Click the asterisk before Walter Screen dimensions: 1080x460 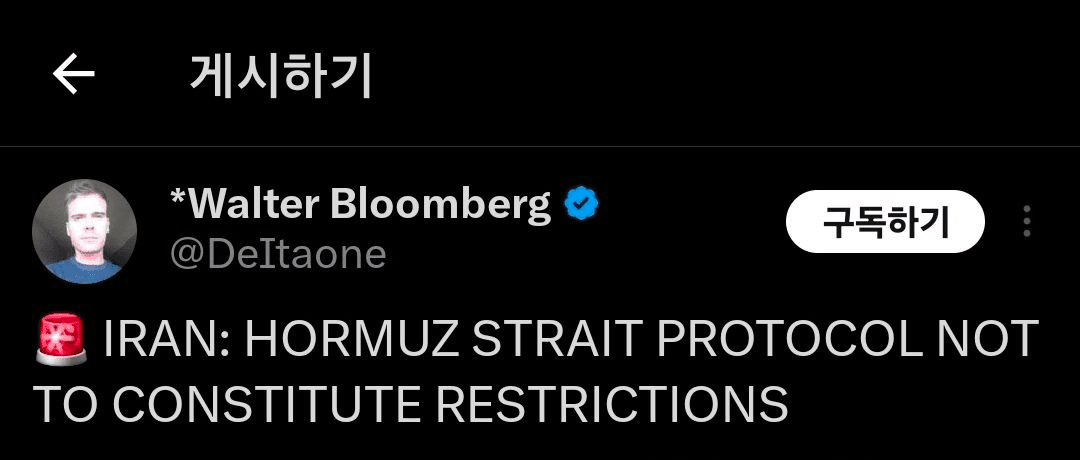(x=177, y=198)
